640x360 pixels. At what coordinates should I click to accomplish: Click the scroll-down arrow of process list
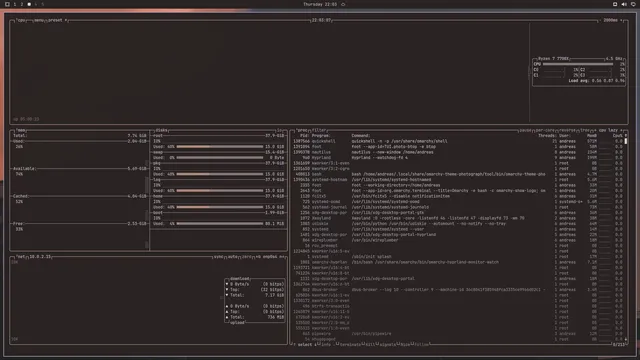(x=626, y=339)
